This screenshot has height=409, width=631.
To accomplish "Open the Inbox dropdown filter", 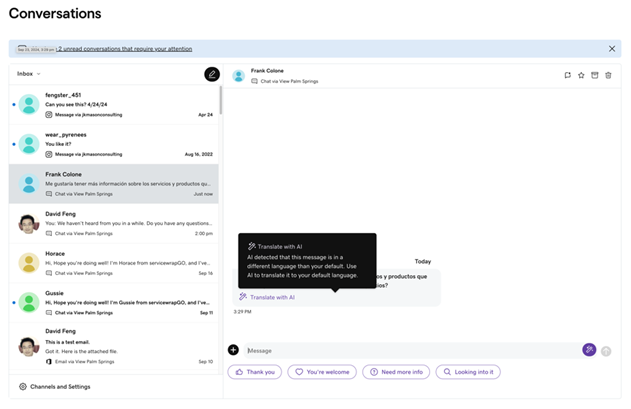I will click(29, 74).
